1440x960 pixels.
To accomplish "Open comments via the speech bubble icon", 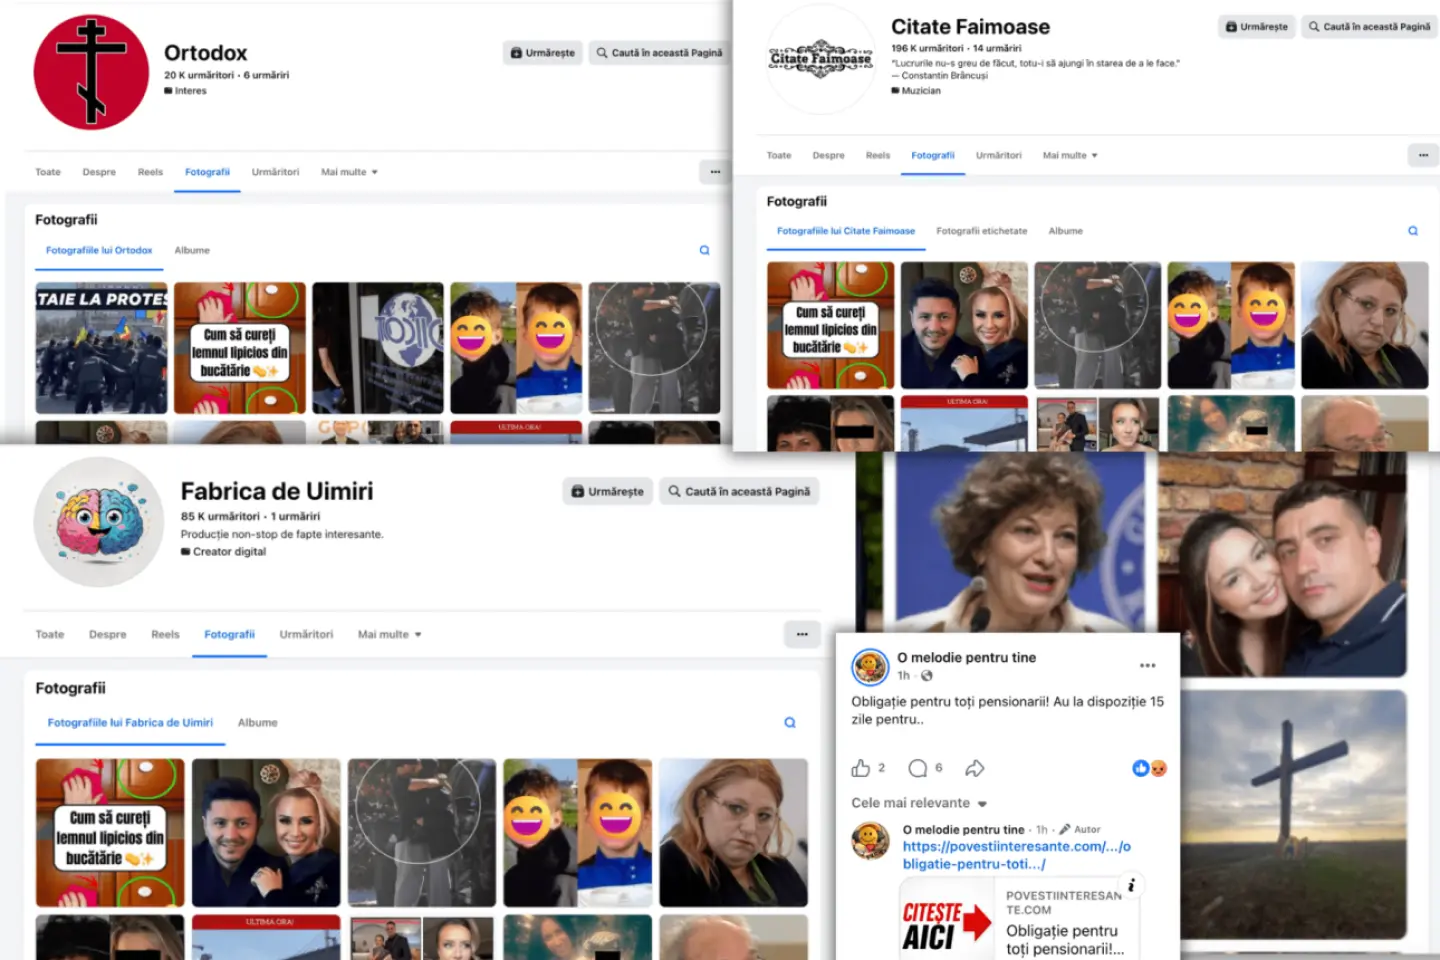I will tap(917, 768).
